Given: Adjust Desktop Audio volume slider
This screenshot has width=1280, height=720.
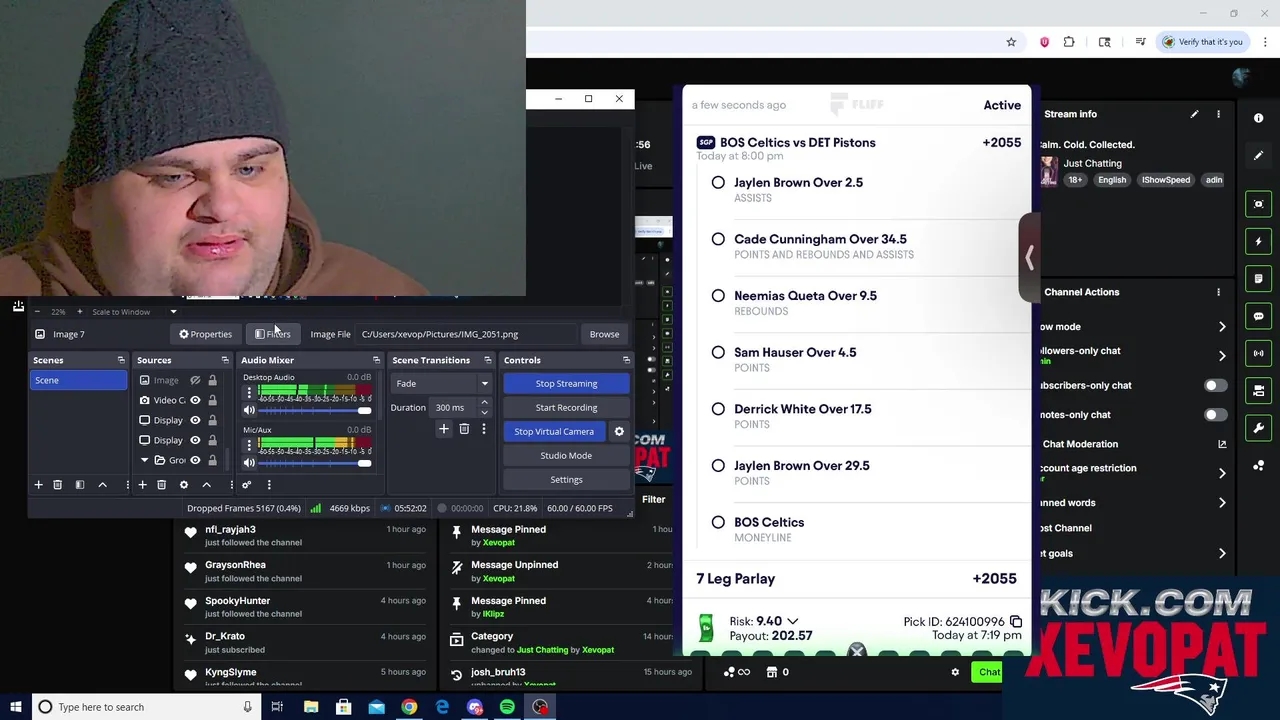Looking at the screenshot, I should [x=314, y=410].
